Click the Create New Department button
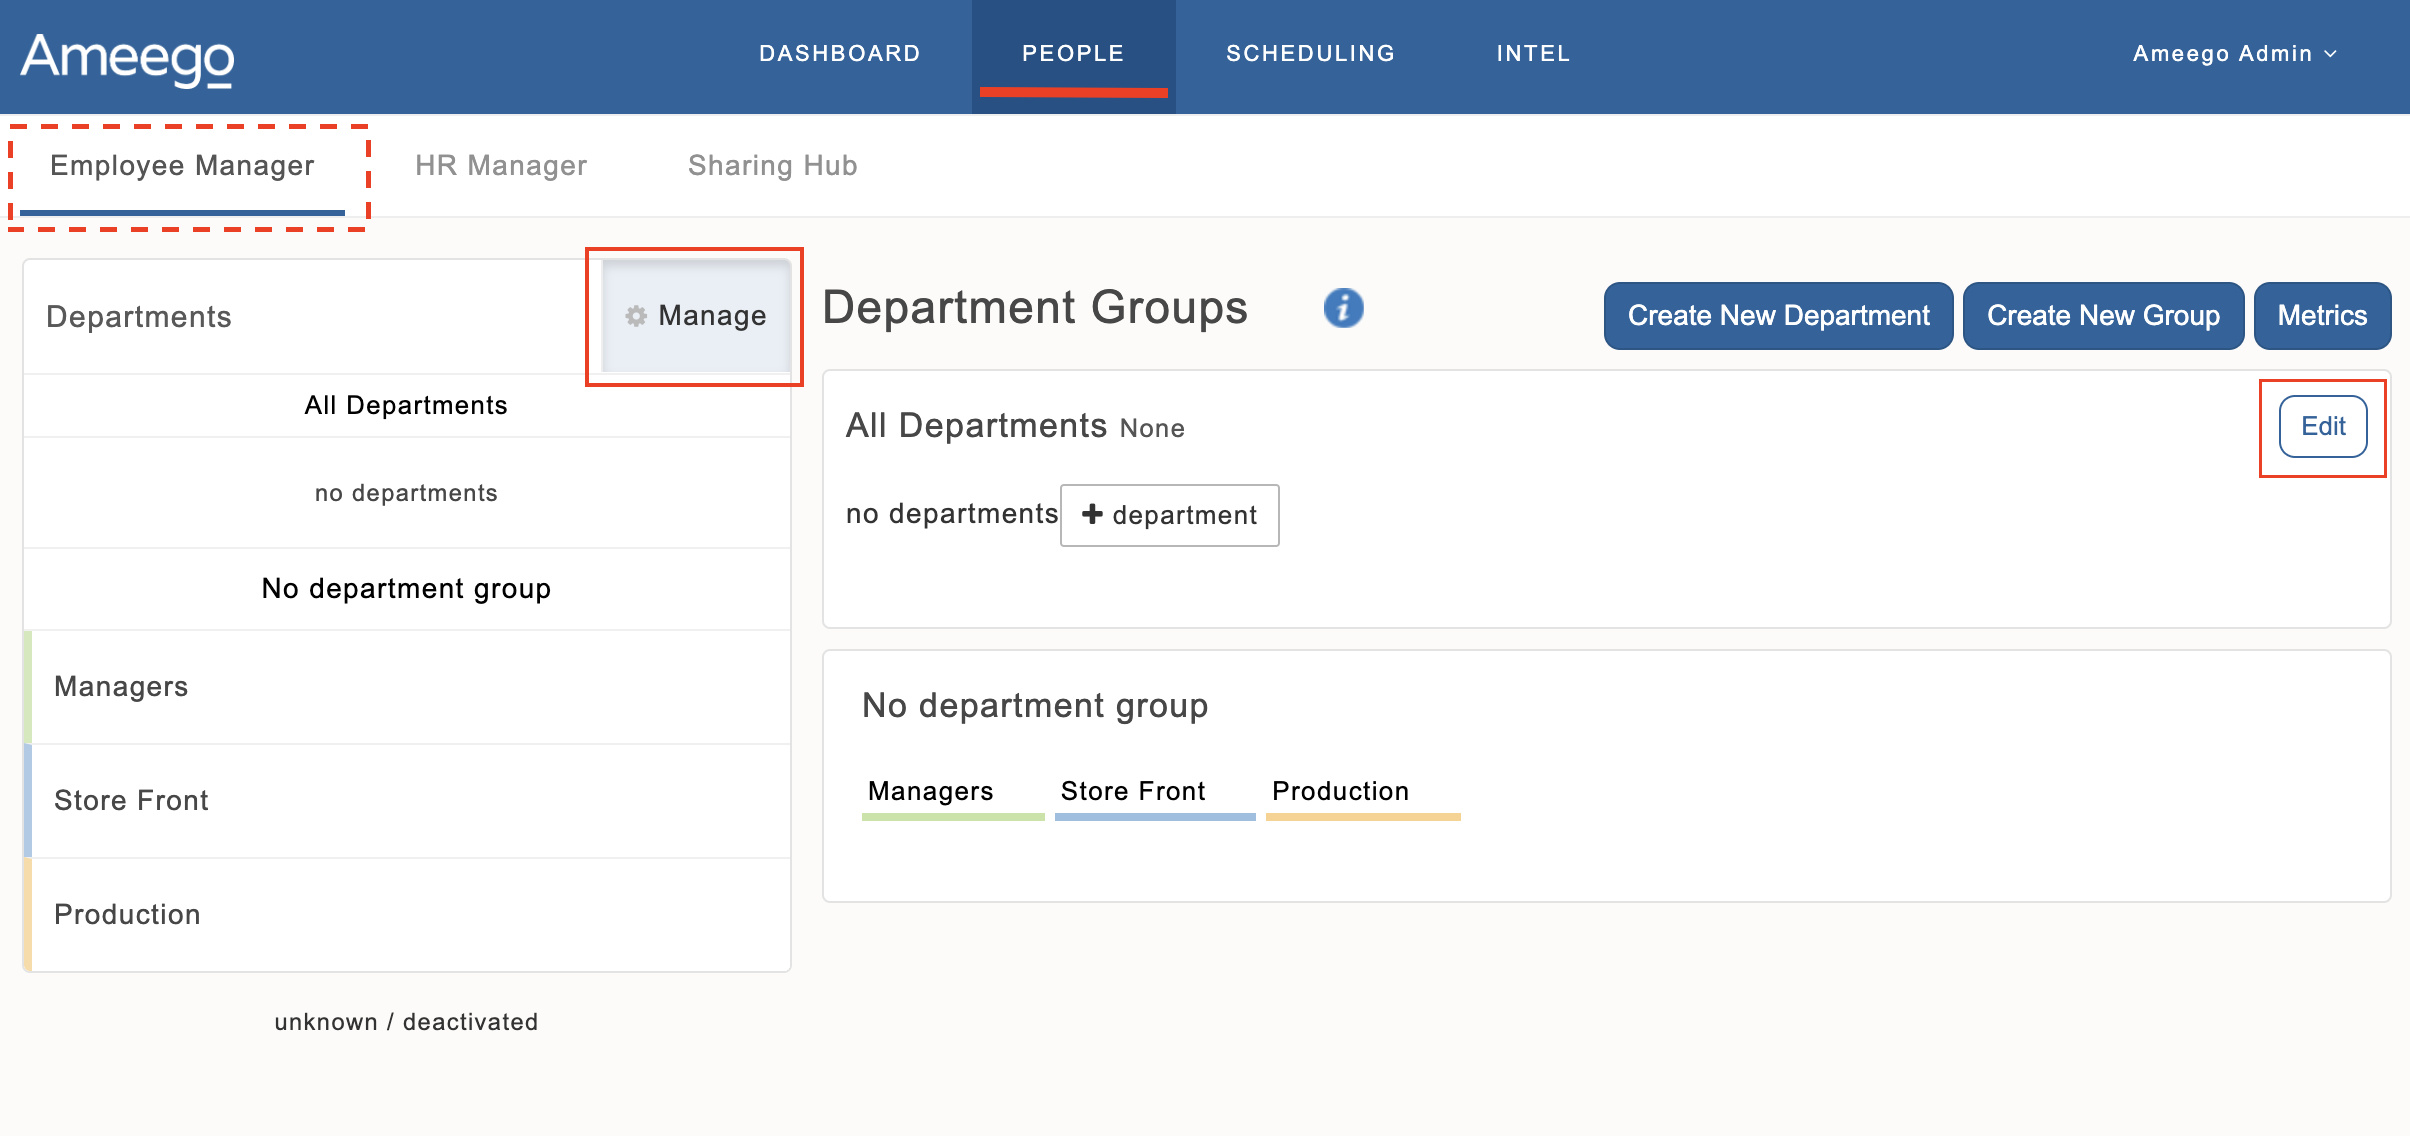2410x1136 pixels. 1778,315
